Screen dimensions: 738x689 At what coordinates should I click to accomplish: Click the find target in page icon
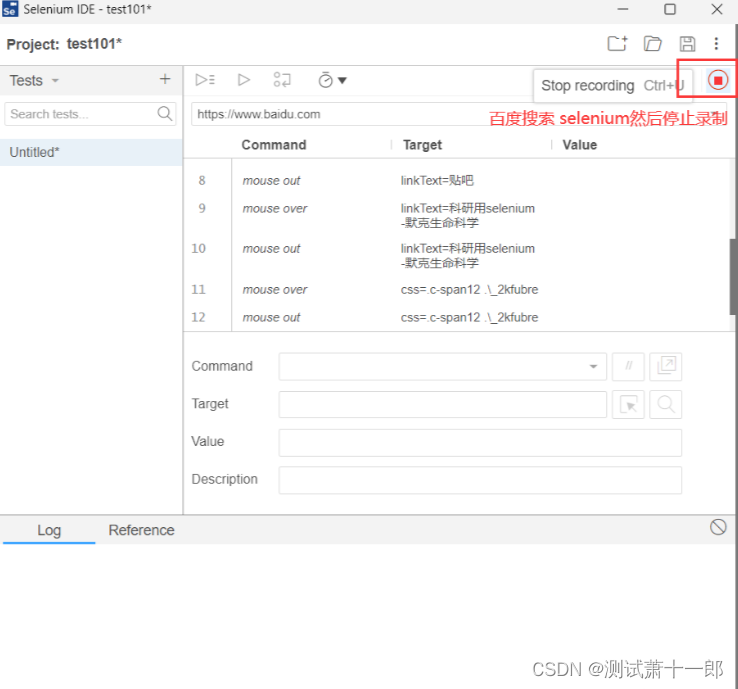(x=666, y=404)
